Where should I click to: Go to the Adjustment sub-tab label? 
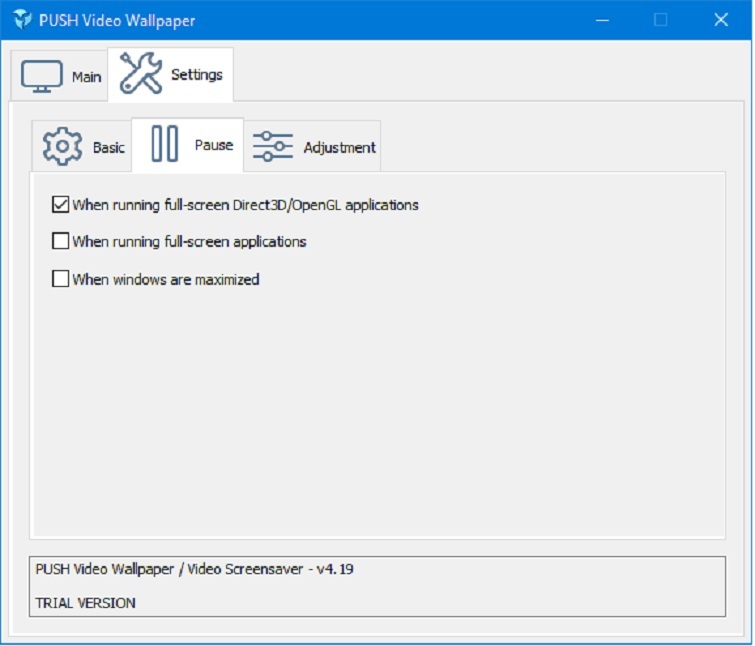[340, 148]
